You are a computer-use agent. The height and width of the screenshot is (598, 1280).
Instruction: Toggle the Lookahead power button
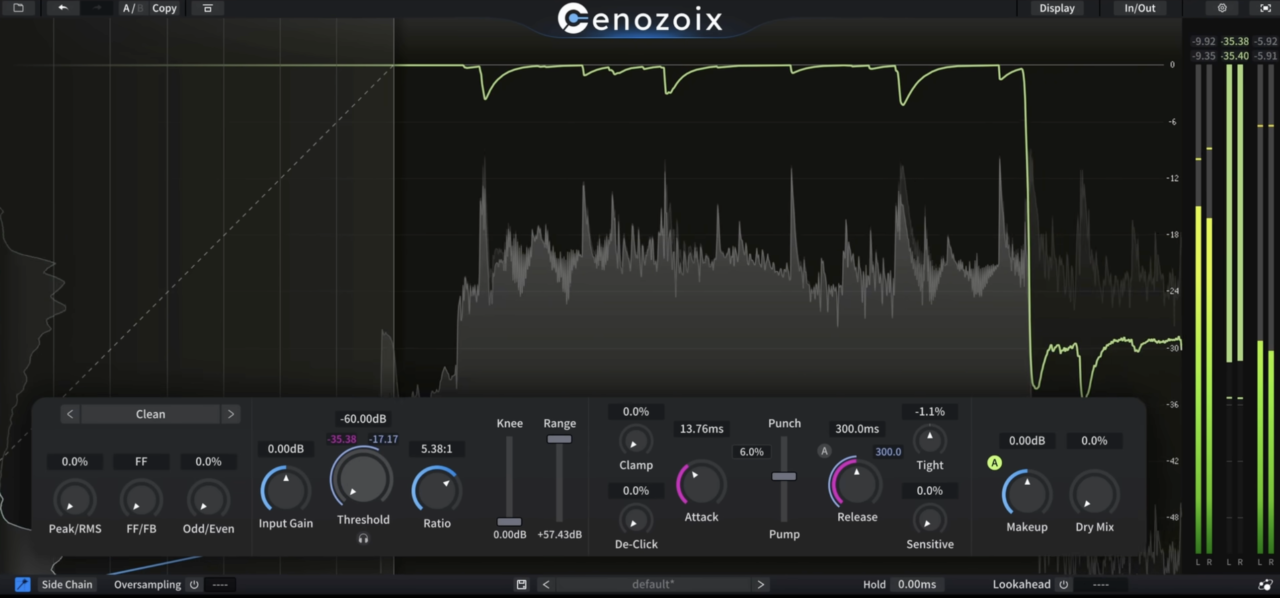[1063, 585]
